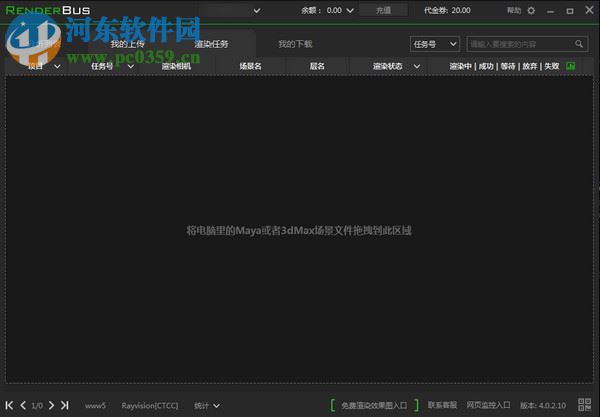Open the 渲染状态 filter dropdown
Image resolution: width=600 pixels, height=417 pixels.
tap(417, 67)
